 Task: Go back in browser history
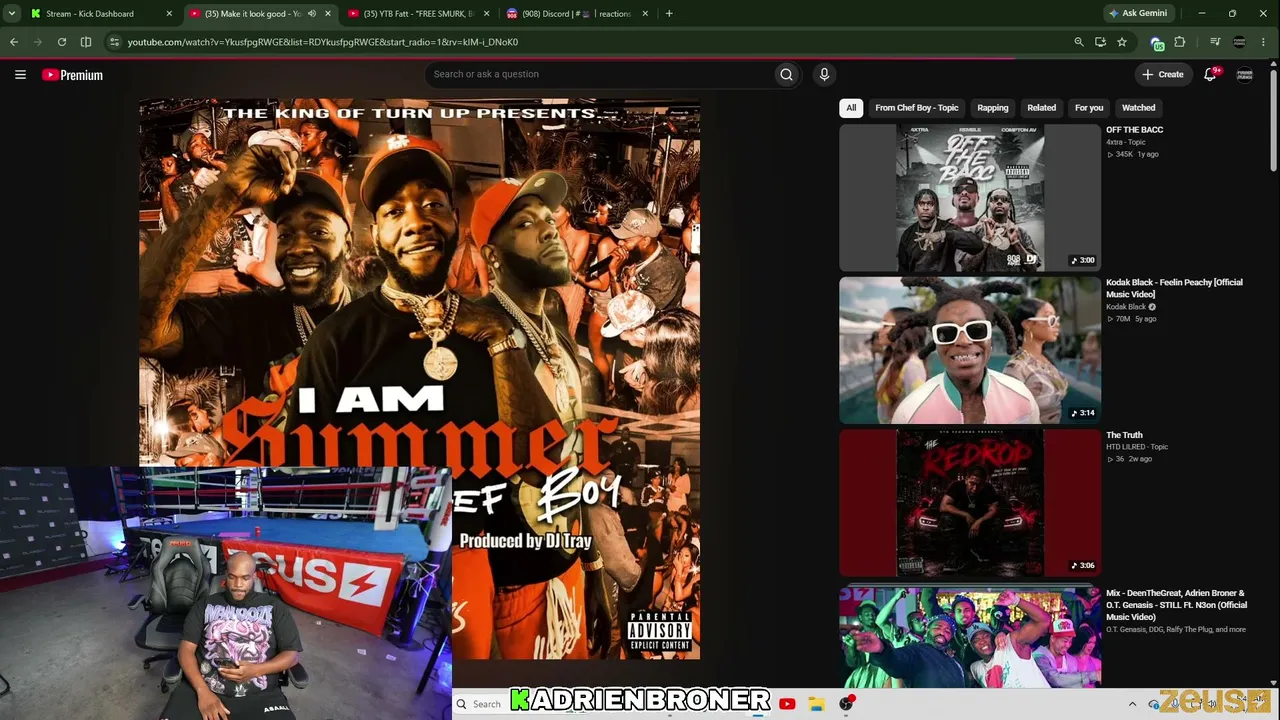tap(14, 42)
